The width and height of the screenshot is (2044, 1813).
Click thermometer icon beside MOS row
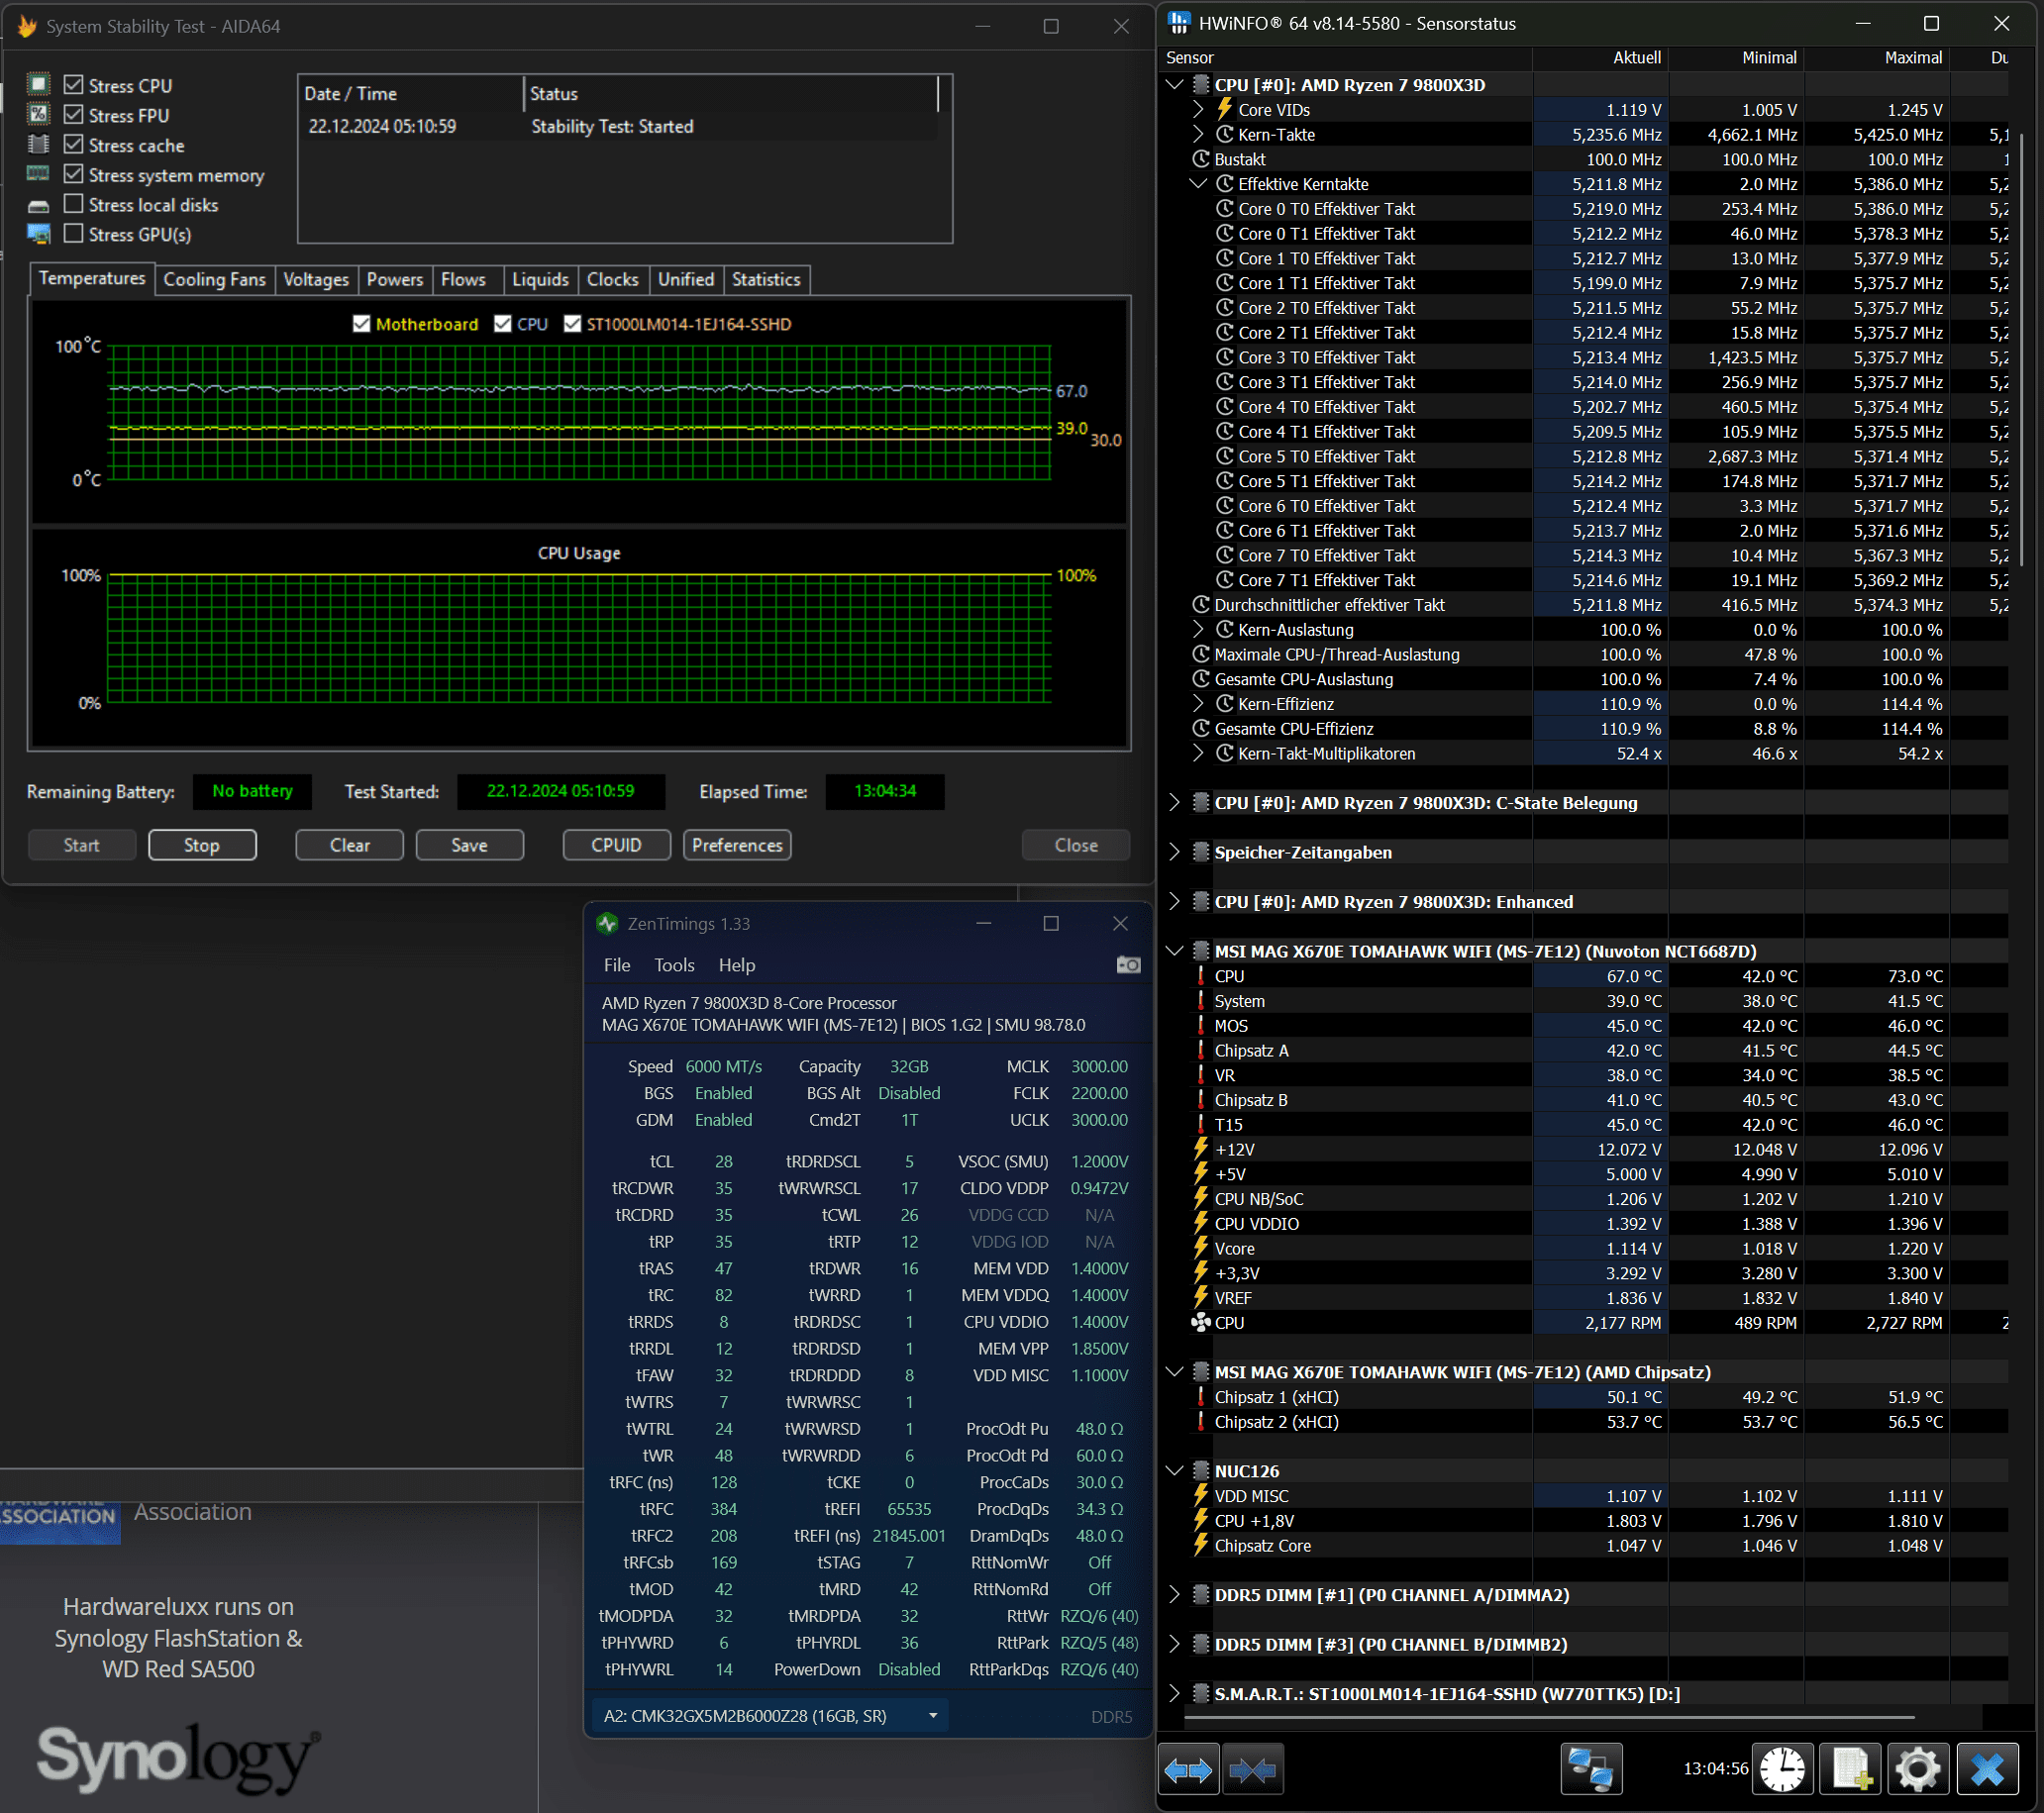coord(1201,1025)
